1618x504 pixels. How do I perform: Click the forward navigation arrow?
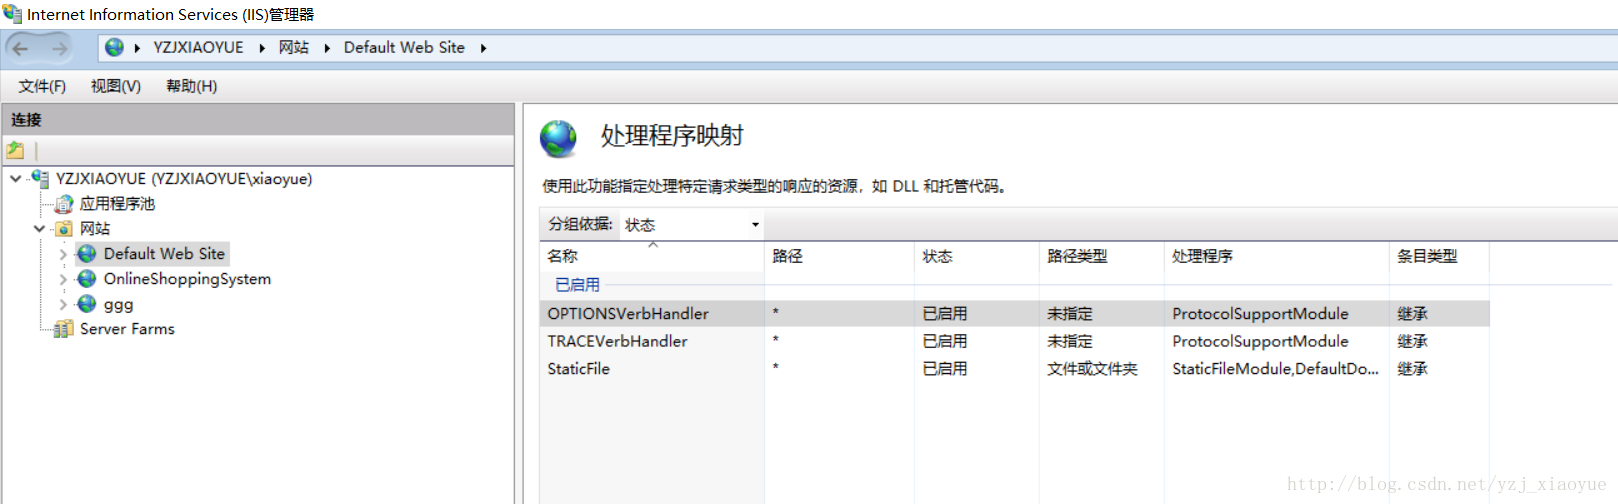tap(60, 48)
